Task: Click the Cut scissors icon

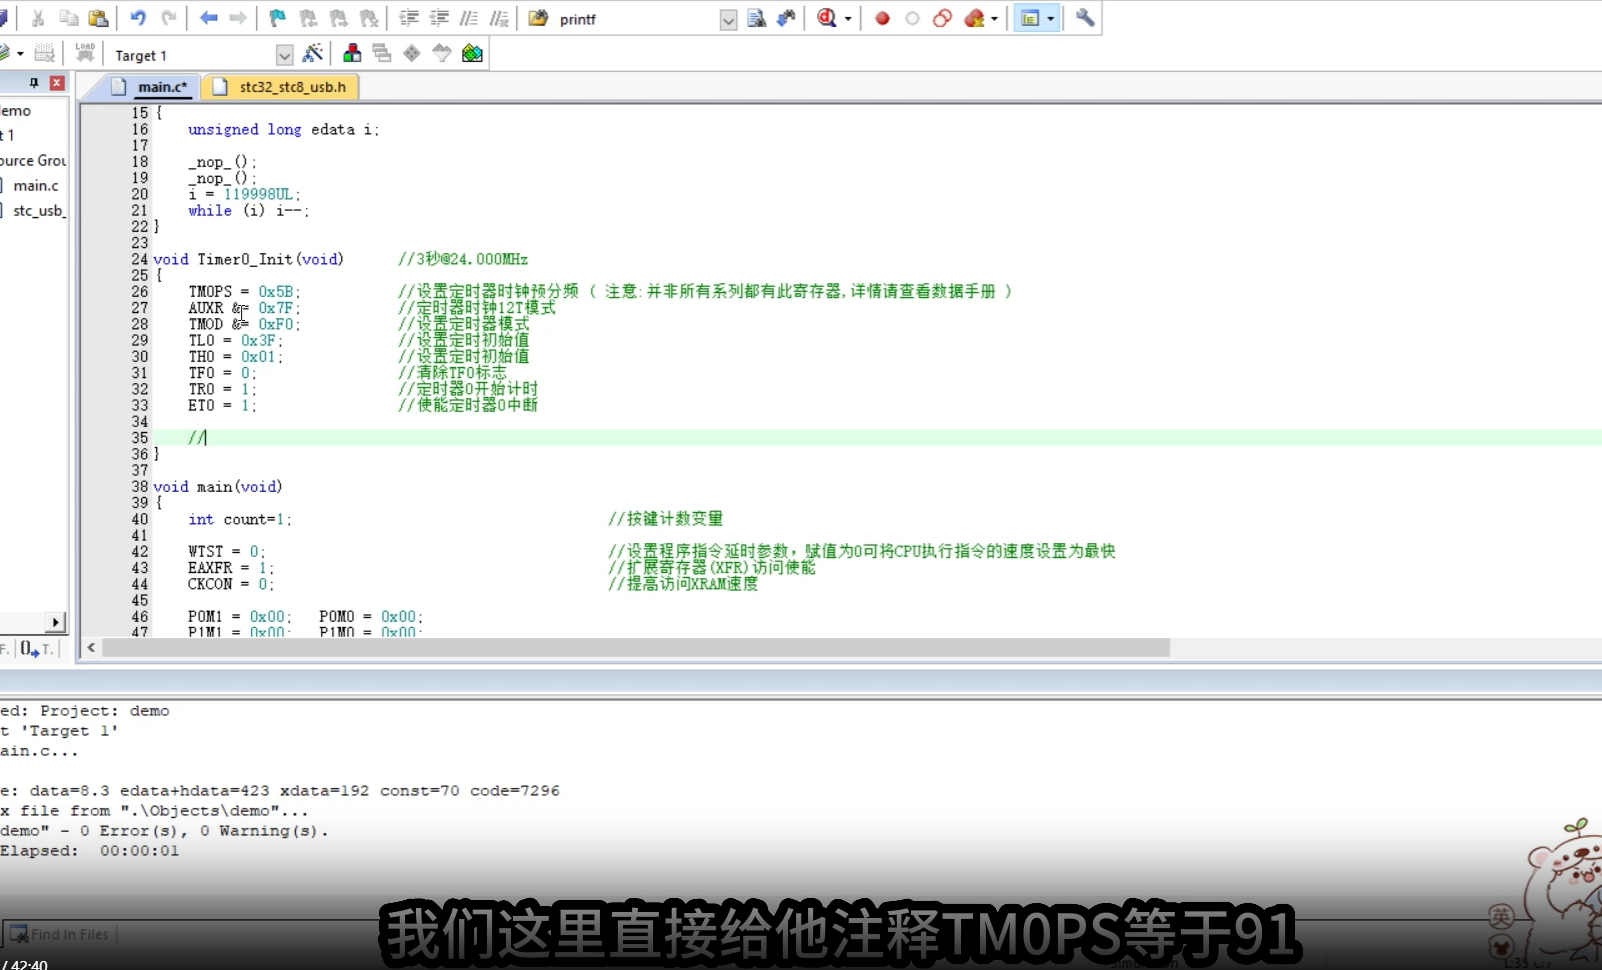Action: (38, 18)
